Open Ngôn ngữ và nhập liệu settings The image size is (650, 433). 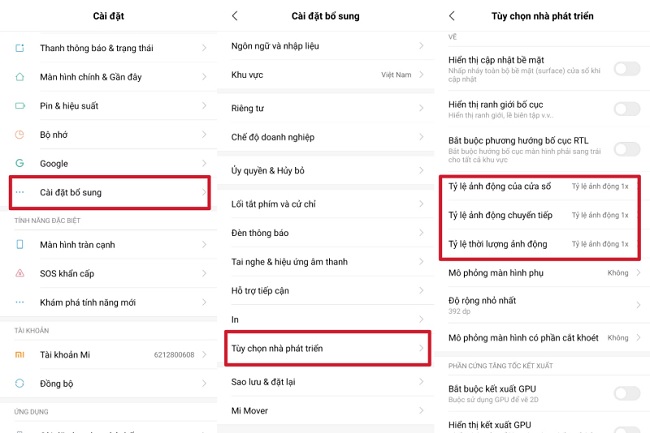(327, 46)
